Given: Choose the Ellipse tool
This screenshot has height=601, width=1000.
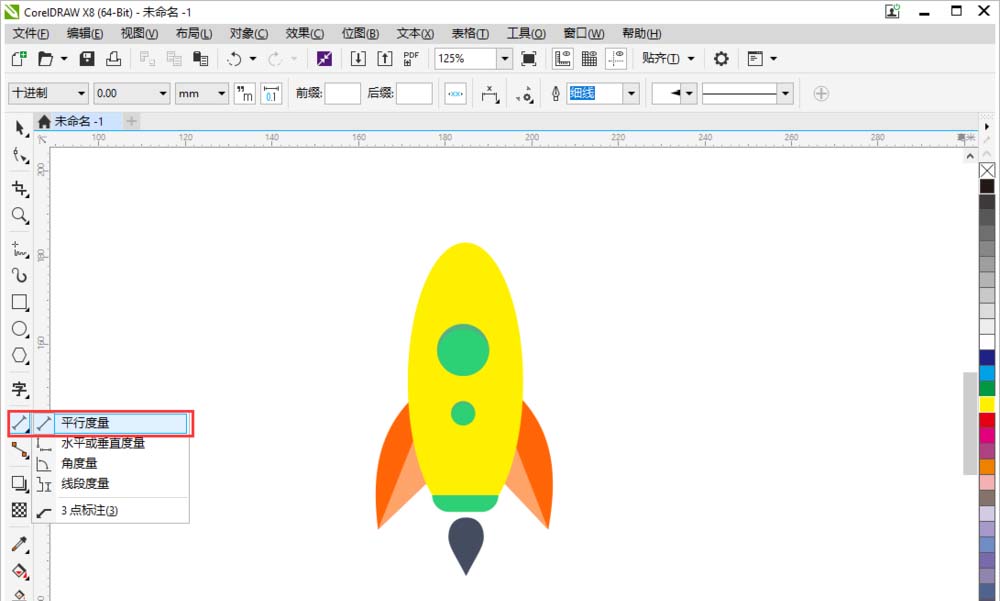Looking at the screenshot, I should pos(19,328).
